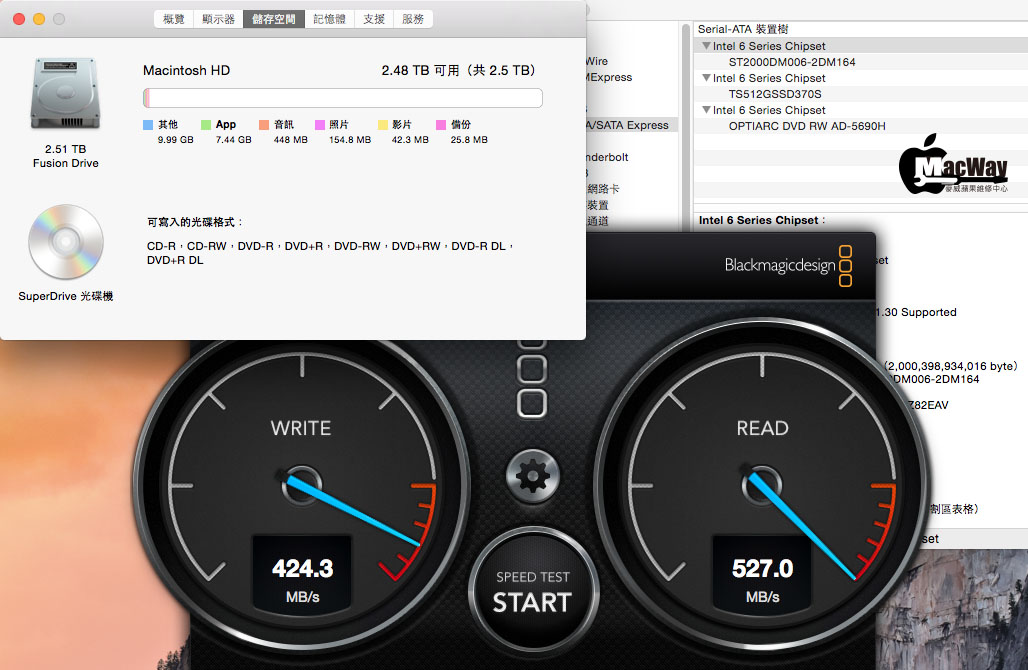This screenshot has width=1028, height=670.
Task: Open the 記憶體 tab
Action: [329, 19]
